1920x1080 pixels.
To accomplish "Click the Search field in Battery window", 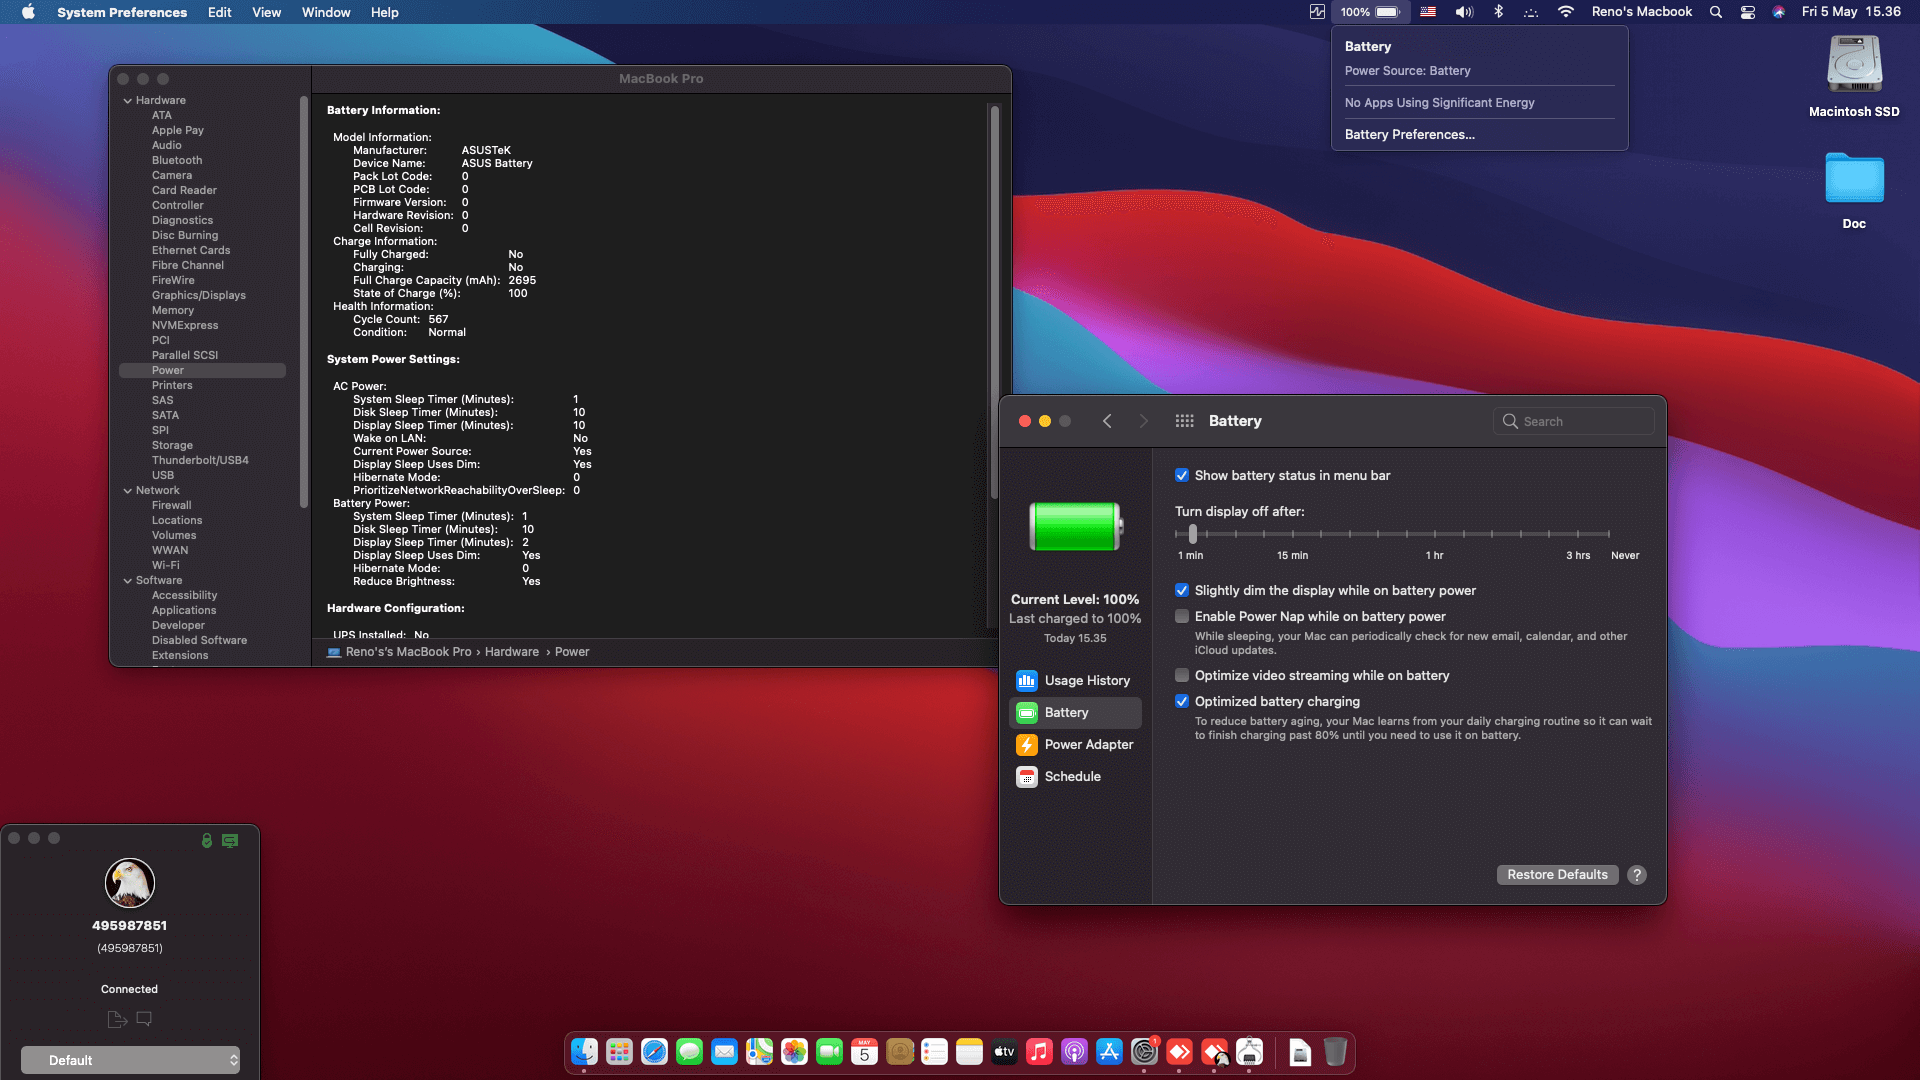I will click(1574, 421).
